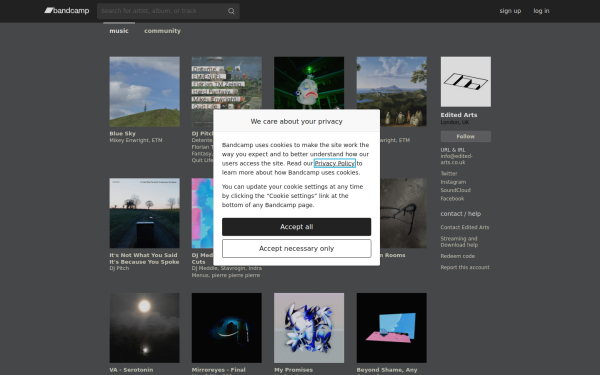Switch to the music tab
600x375 pixels.
pos(119,31)
